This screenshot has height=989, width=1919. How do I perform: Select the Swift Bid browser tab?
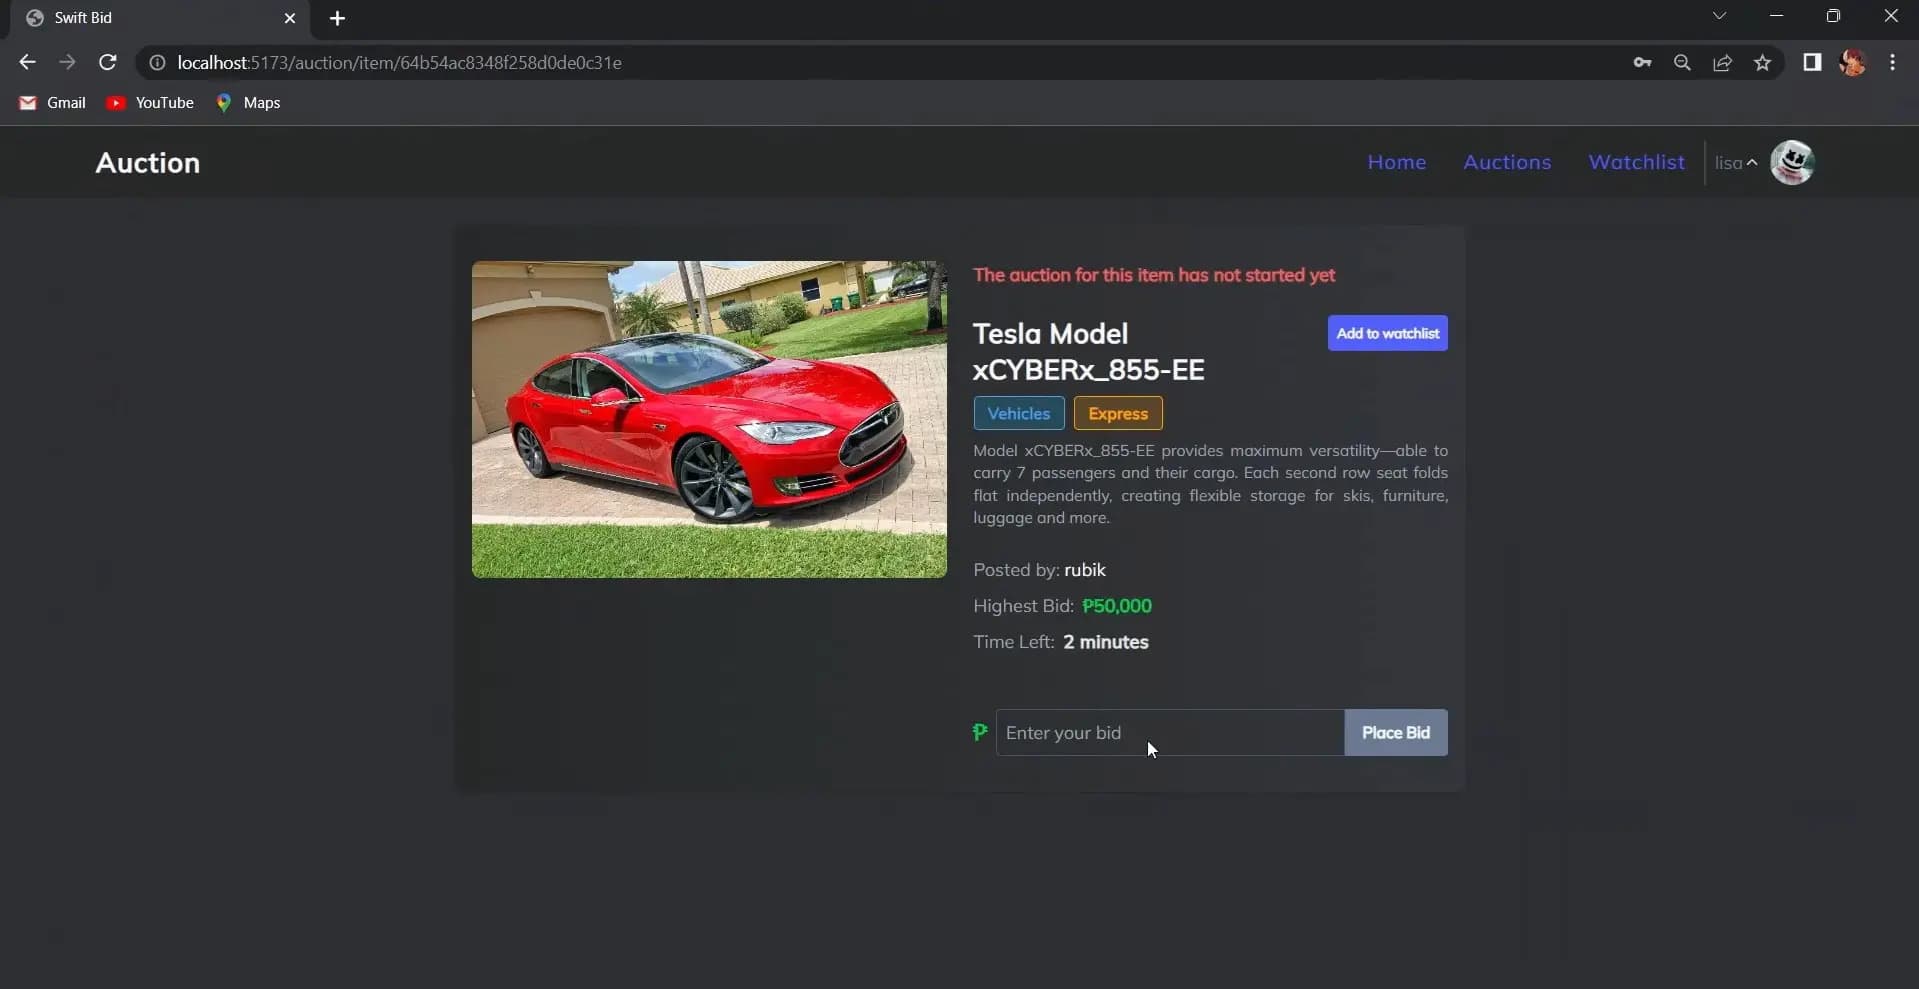pos(160,18)
